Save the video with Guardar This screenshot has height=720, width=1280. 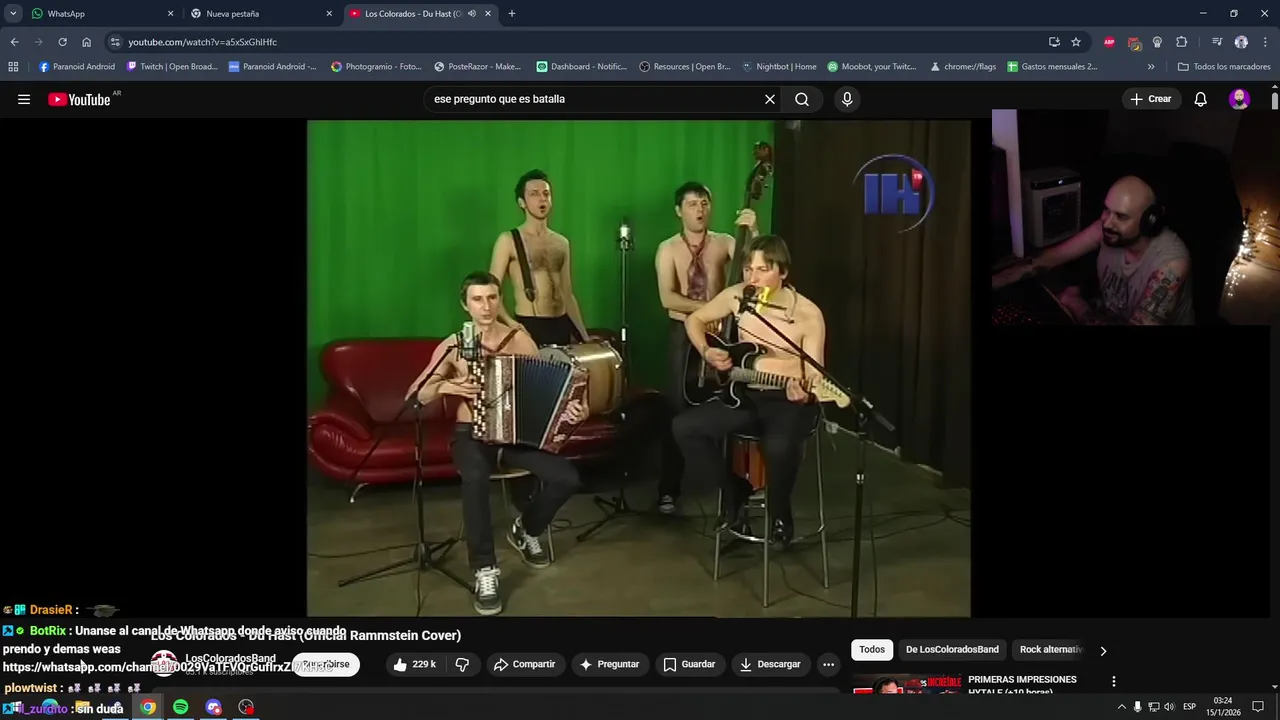tap(689, 664)
